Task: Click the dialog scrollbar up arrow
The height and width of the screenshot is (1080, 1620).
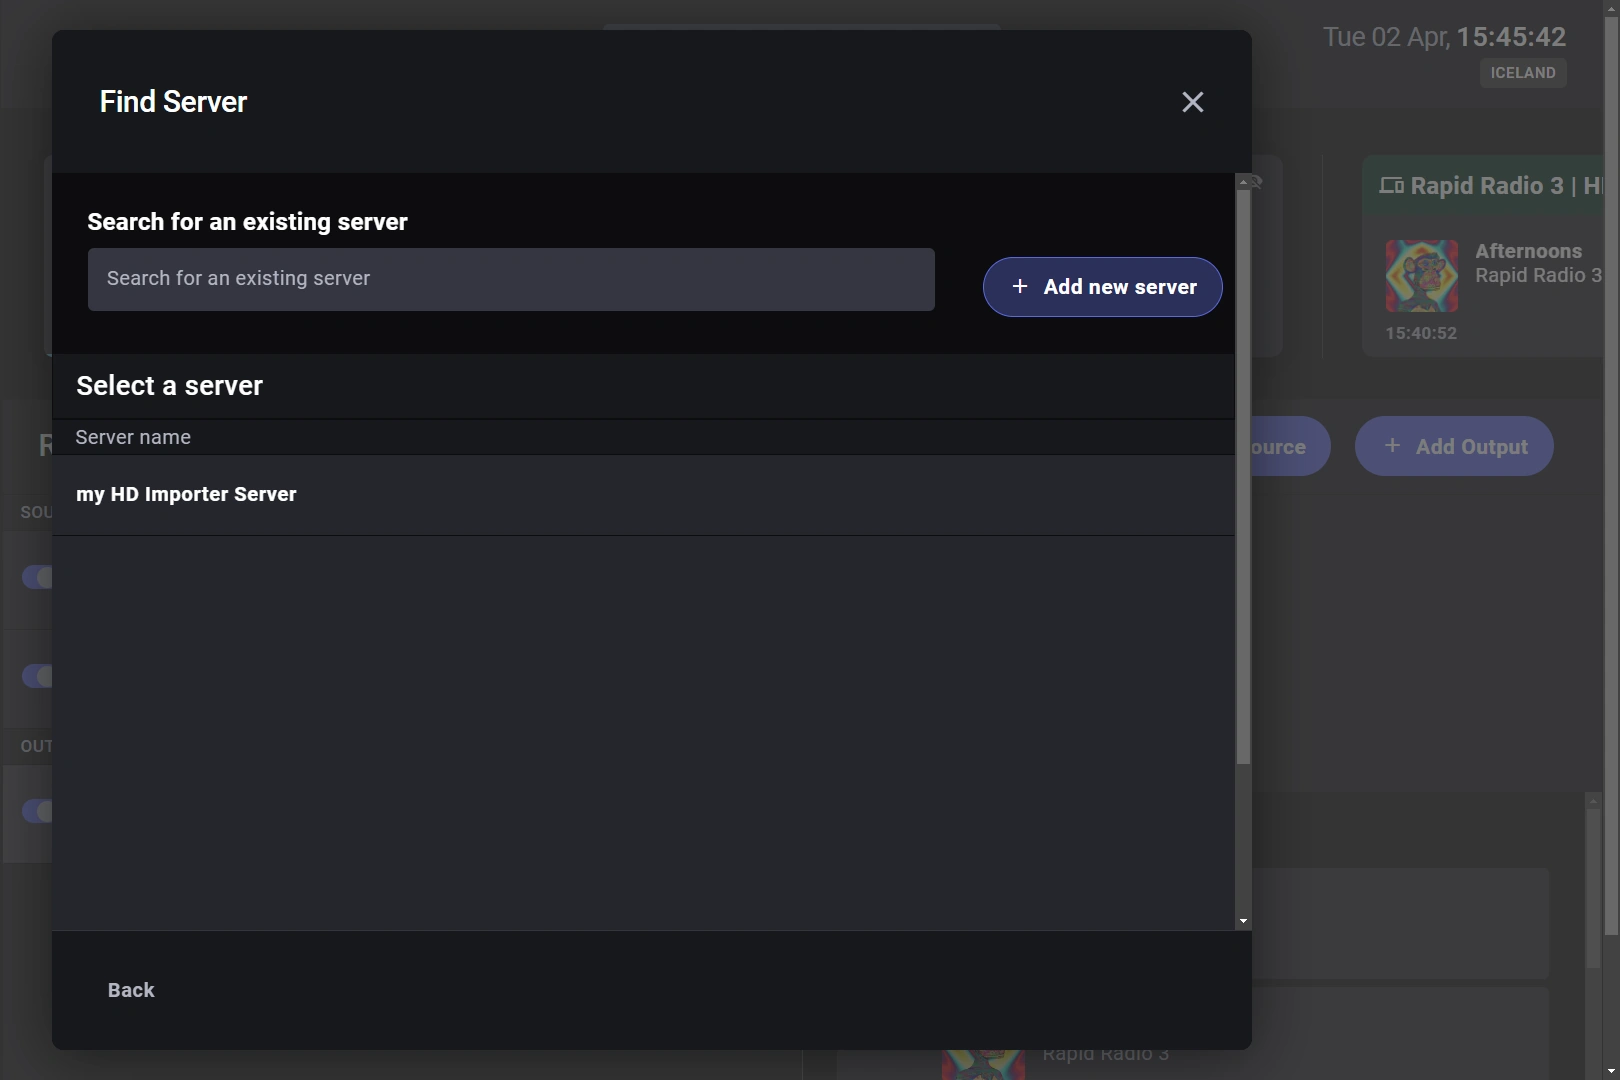Action: click(x=1243, y=182)
